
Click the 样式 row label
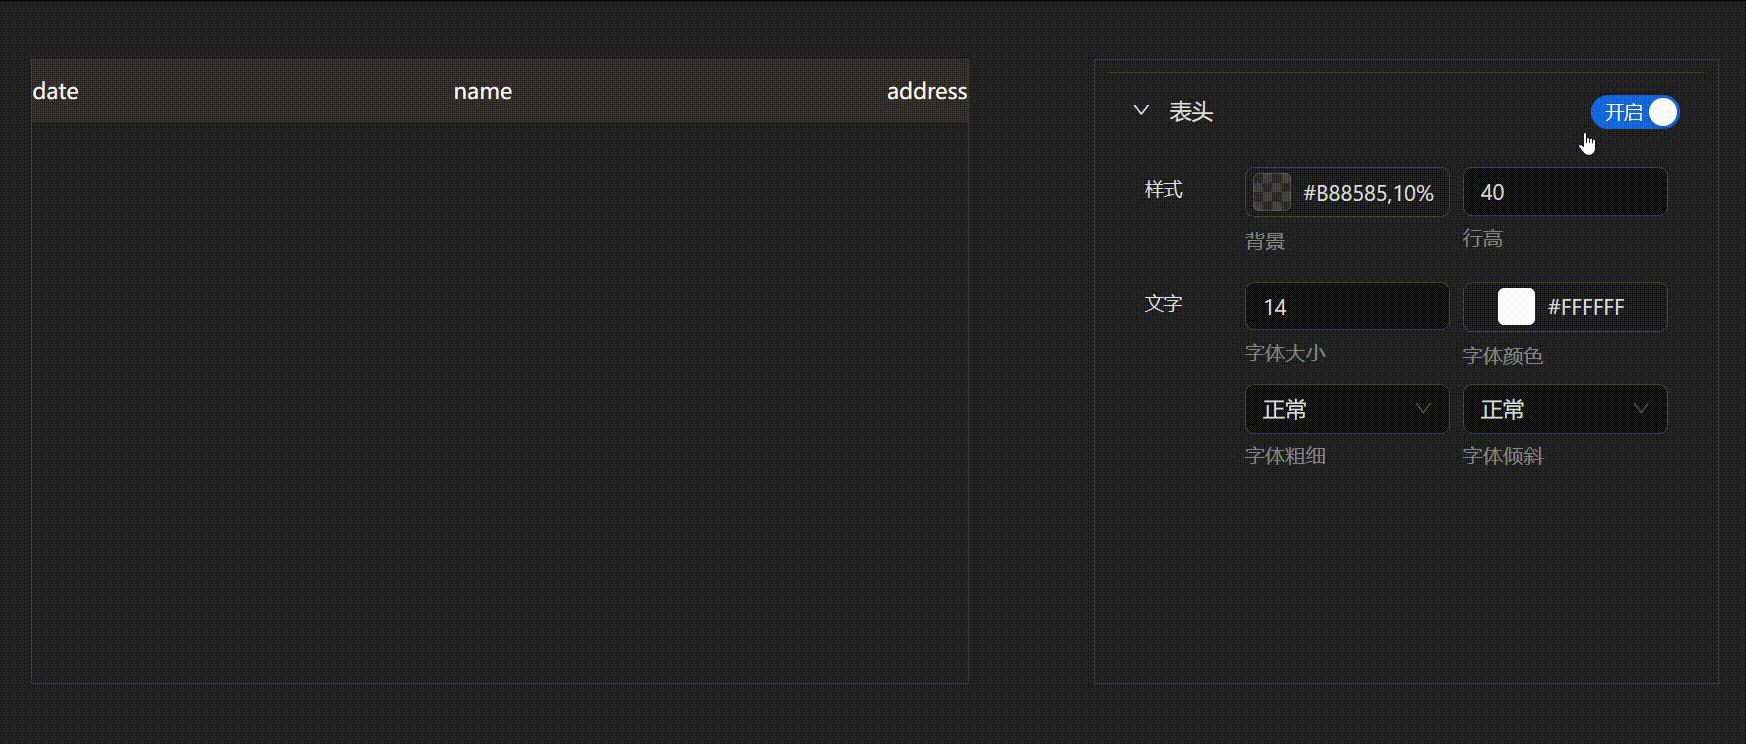[x=1162, y=190]
